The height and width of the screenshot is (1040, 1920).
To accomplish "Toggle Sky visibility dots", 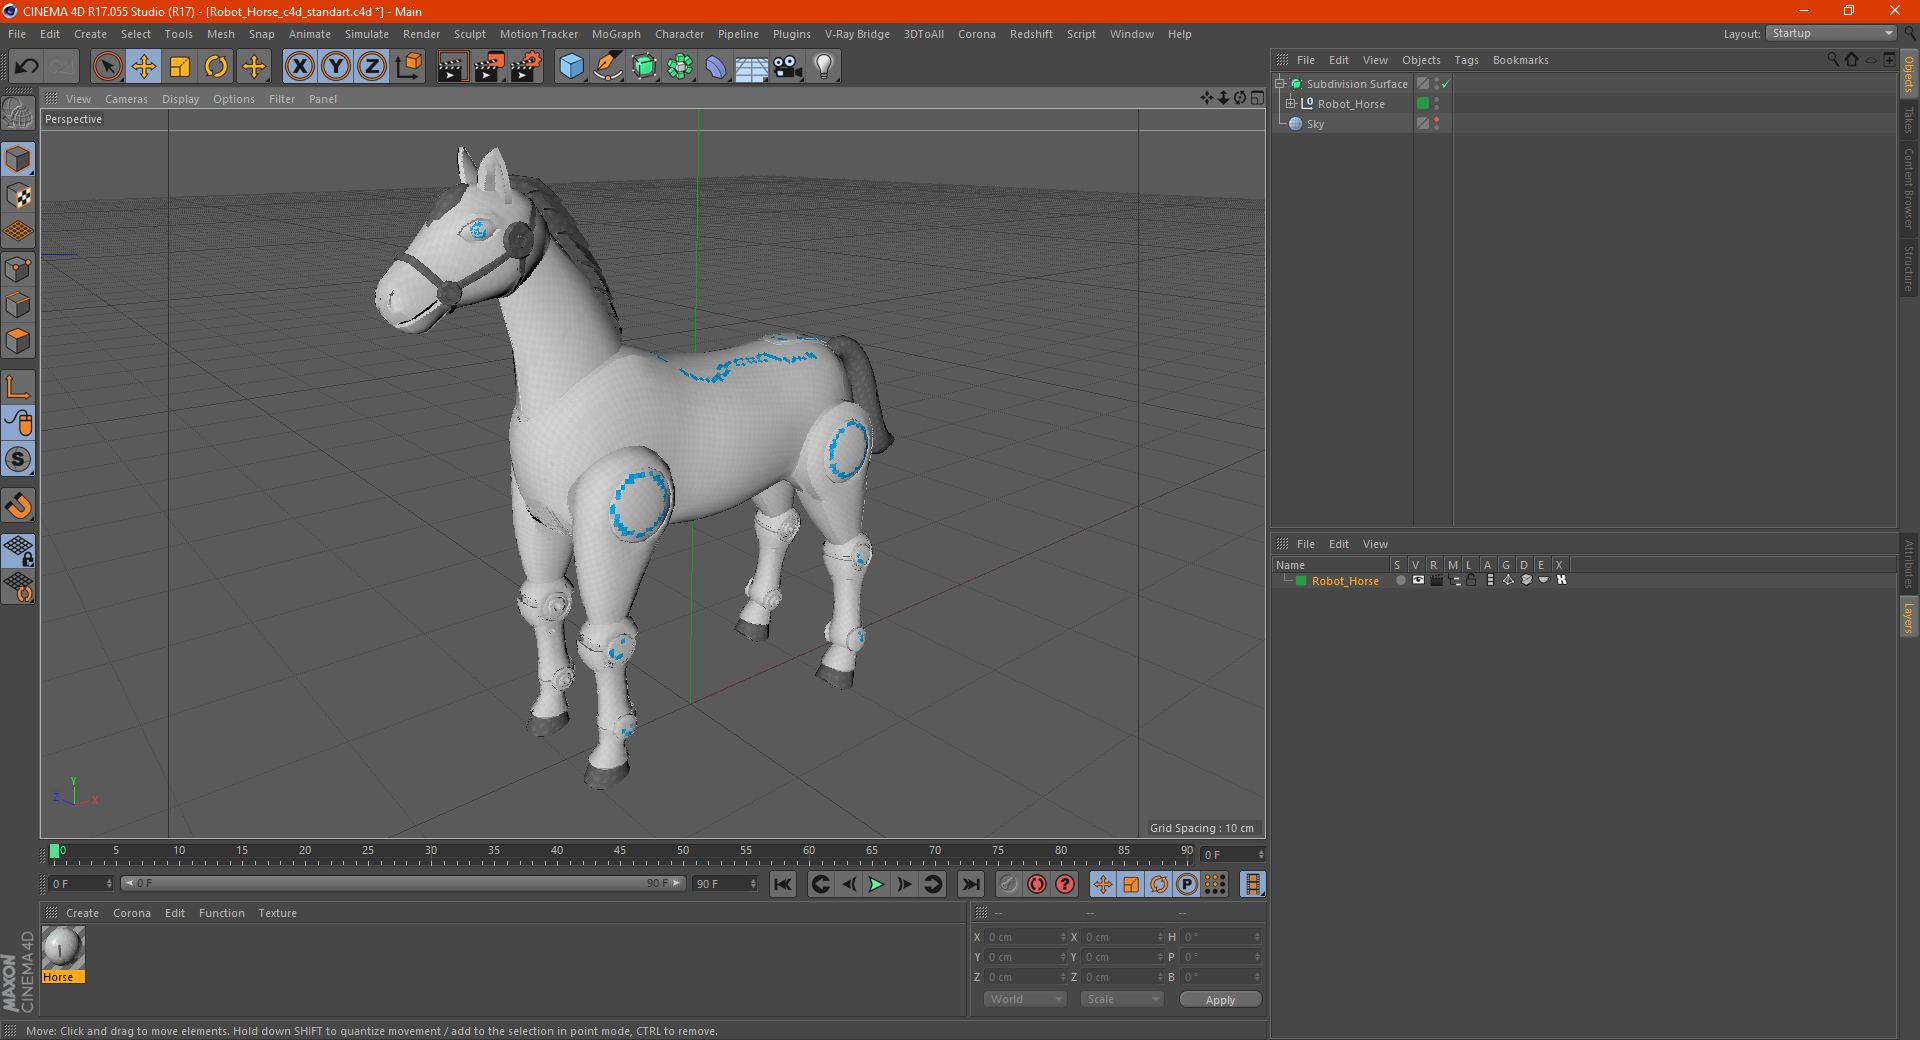I will point(1437,123).
